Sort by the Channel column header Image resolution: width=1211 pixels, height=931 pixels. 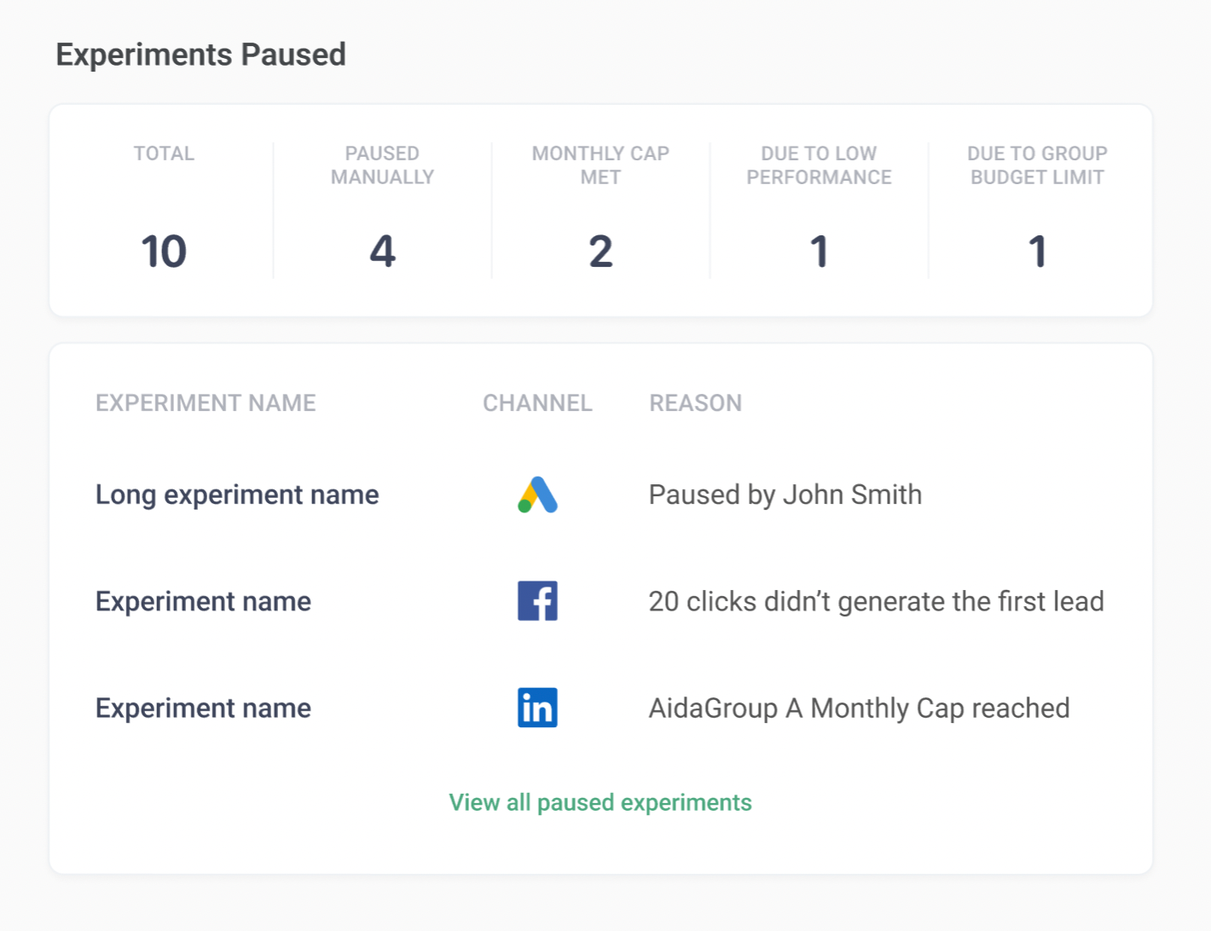pyautogui.click(x=537, y=403)
